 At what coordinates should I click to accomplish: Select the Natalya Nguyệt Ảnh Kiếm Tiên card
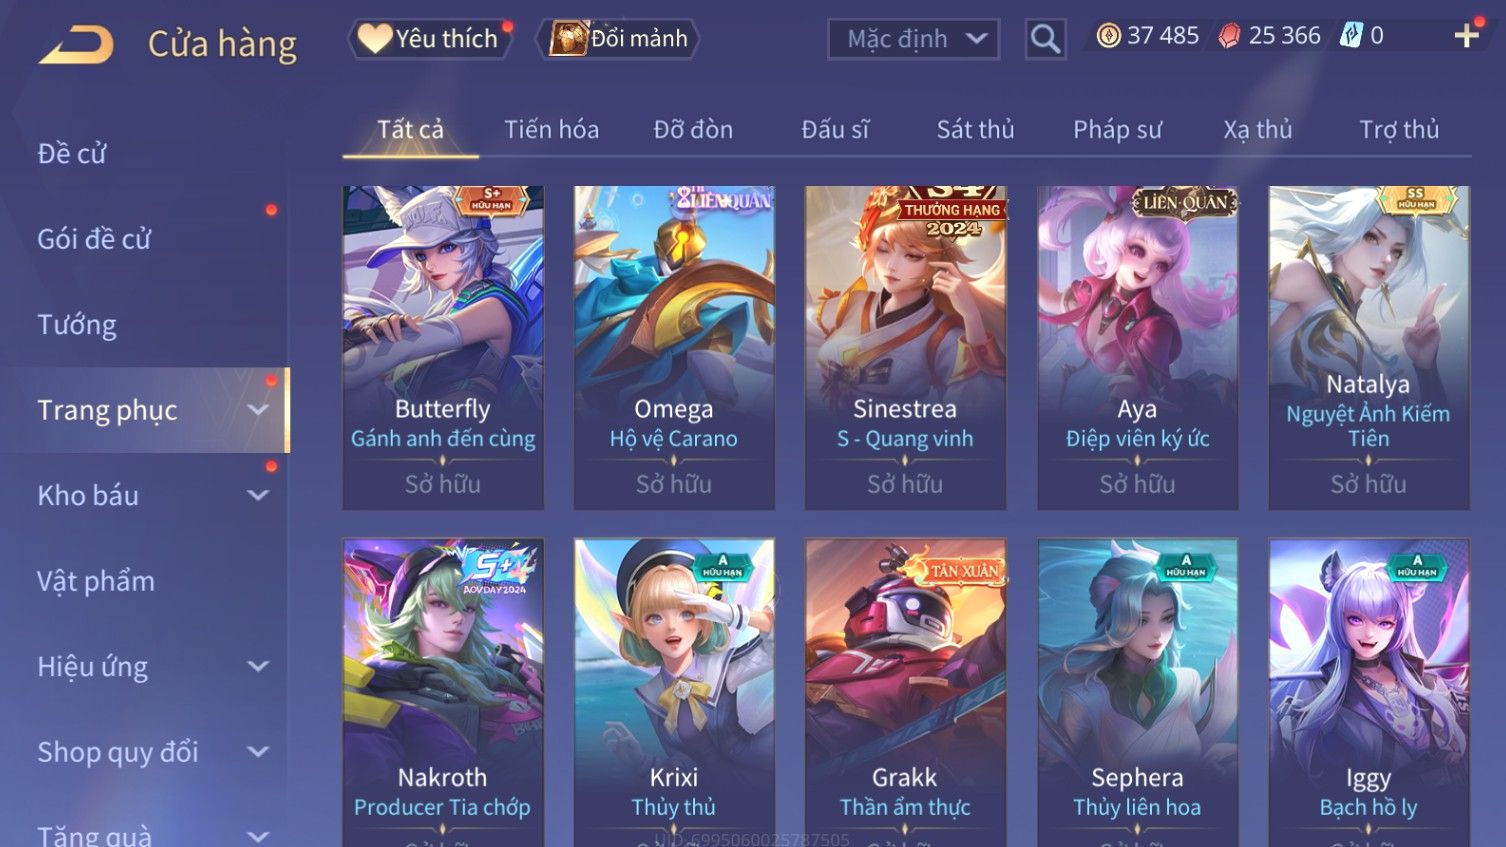click(1369, 348)
